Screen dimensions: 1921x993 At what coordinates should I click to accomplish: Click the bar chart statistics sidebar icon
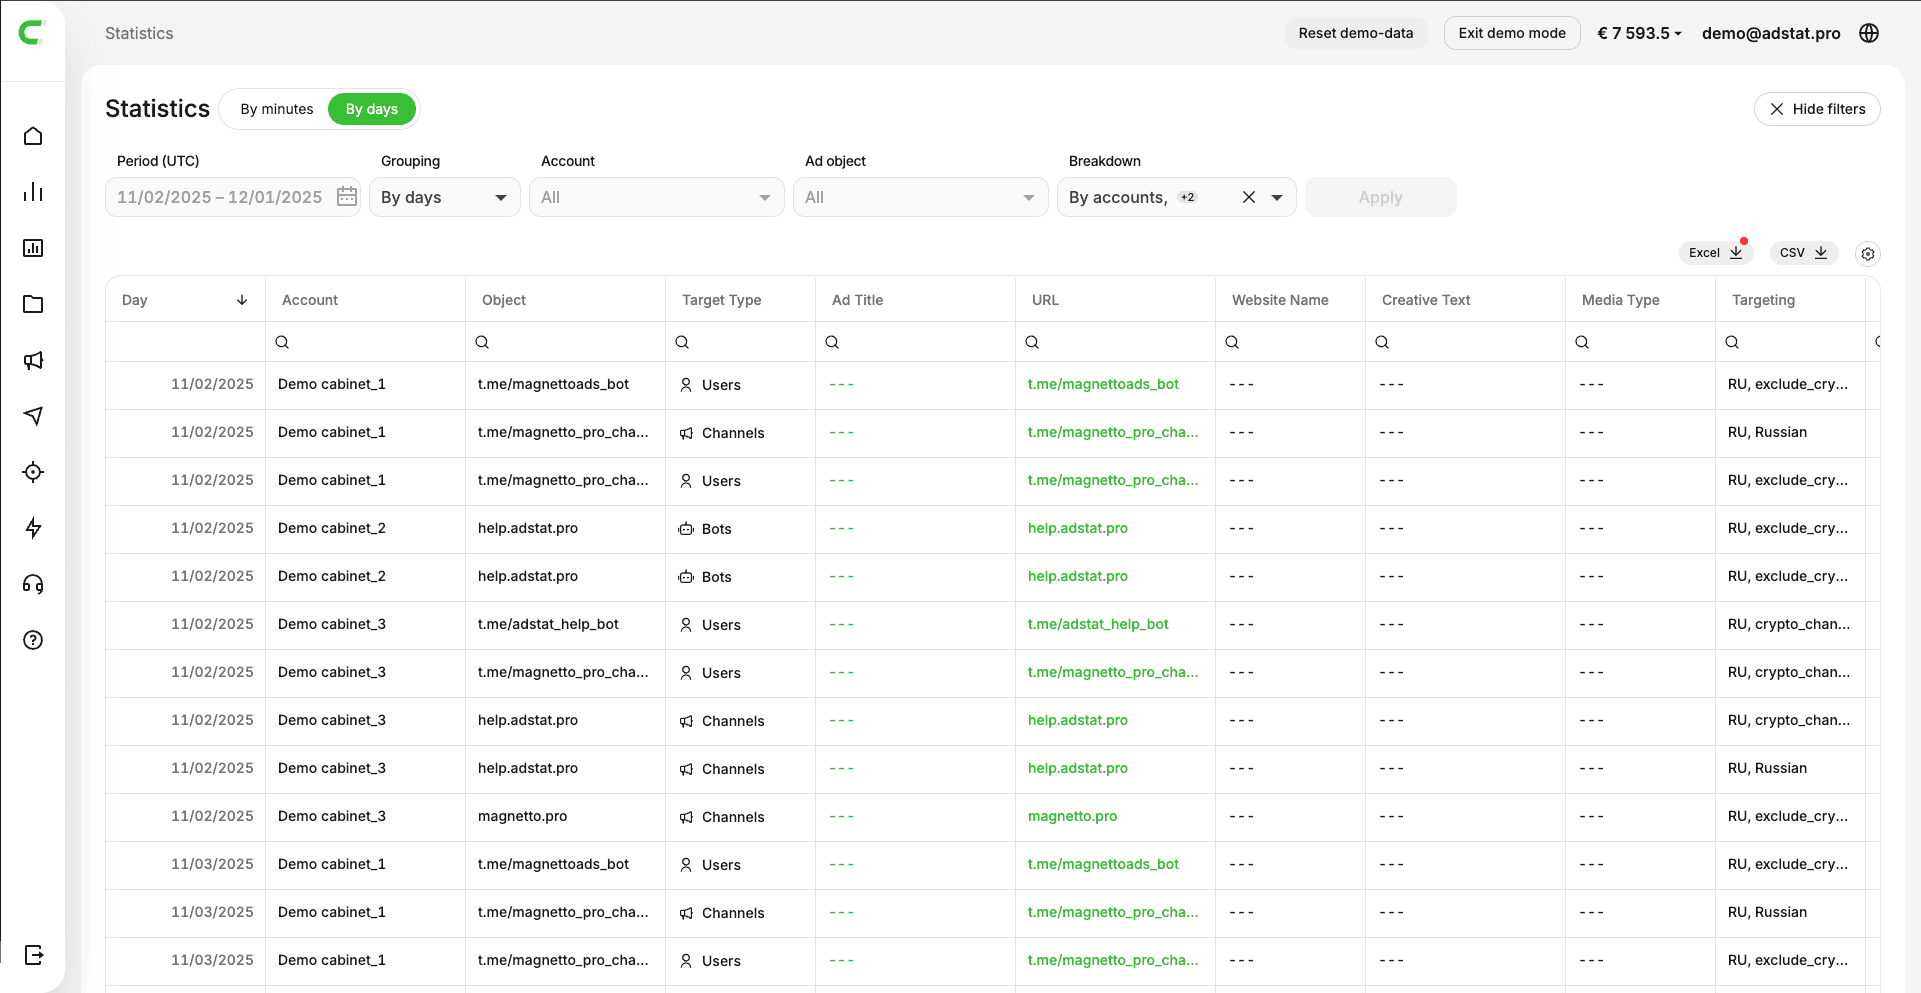(33, 192)
